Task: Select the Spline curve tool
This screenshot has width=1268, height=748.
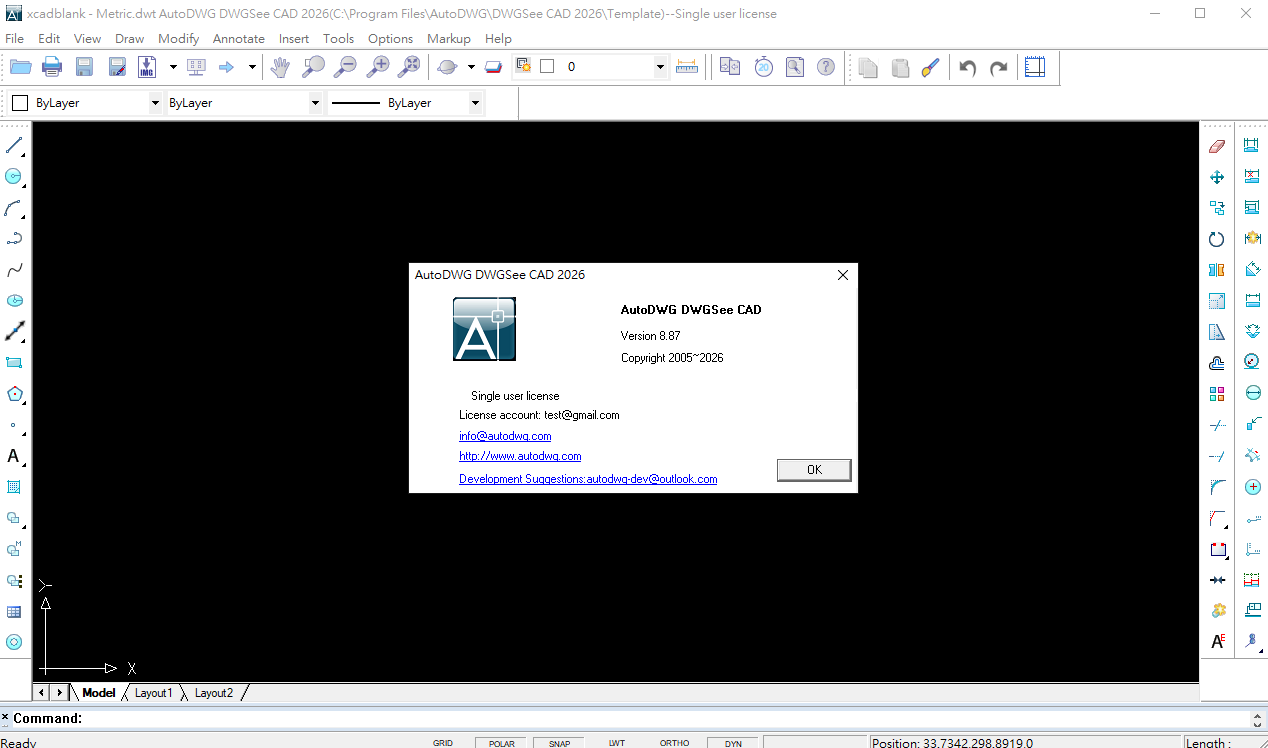Action: [x=14, y=270]
